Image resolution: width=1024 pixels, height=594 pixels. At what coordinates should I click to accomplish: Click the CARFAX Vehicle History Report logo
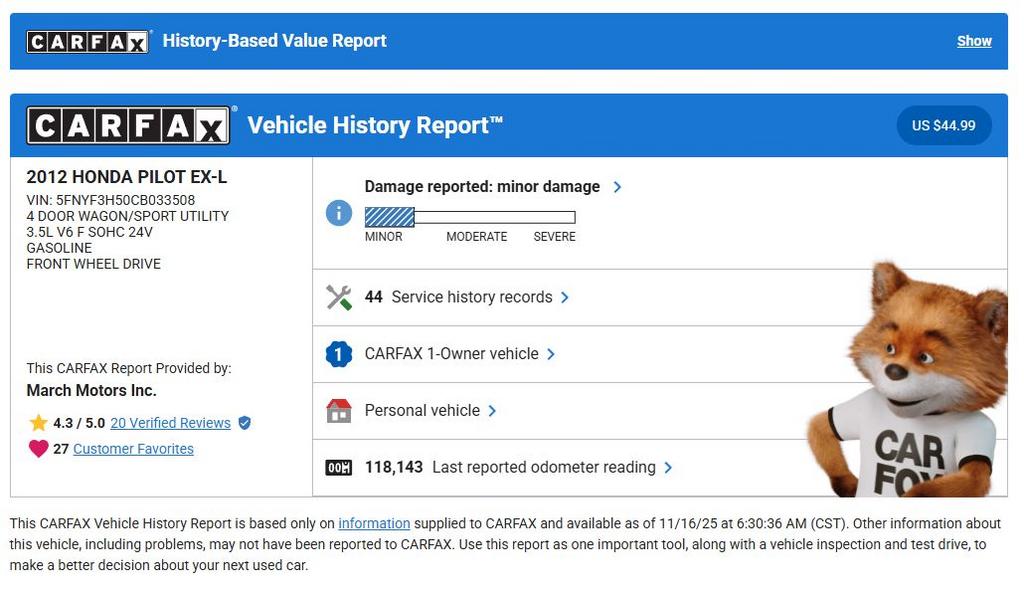[128, 126]
